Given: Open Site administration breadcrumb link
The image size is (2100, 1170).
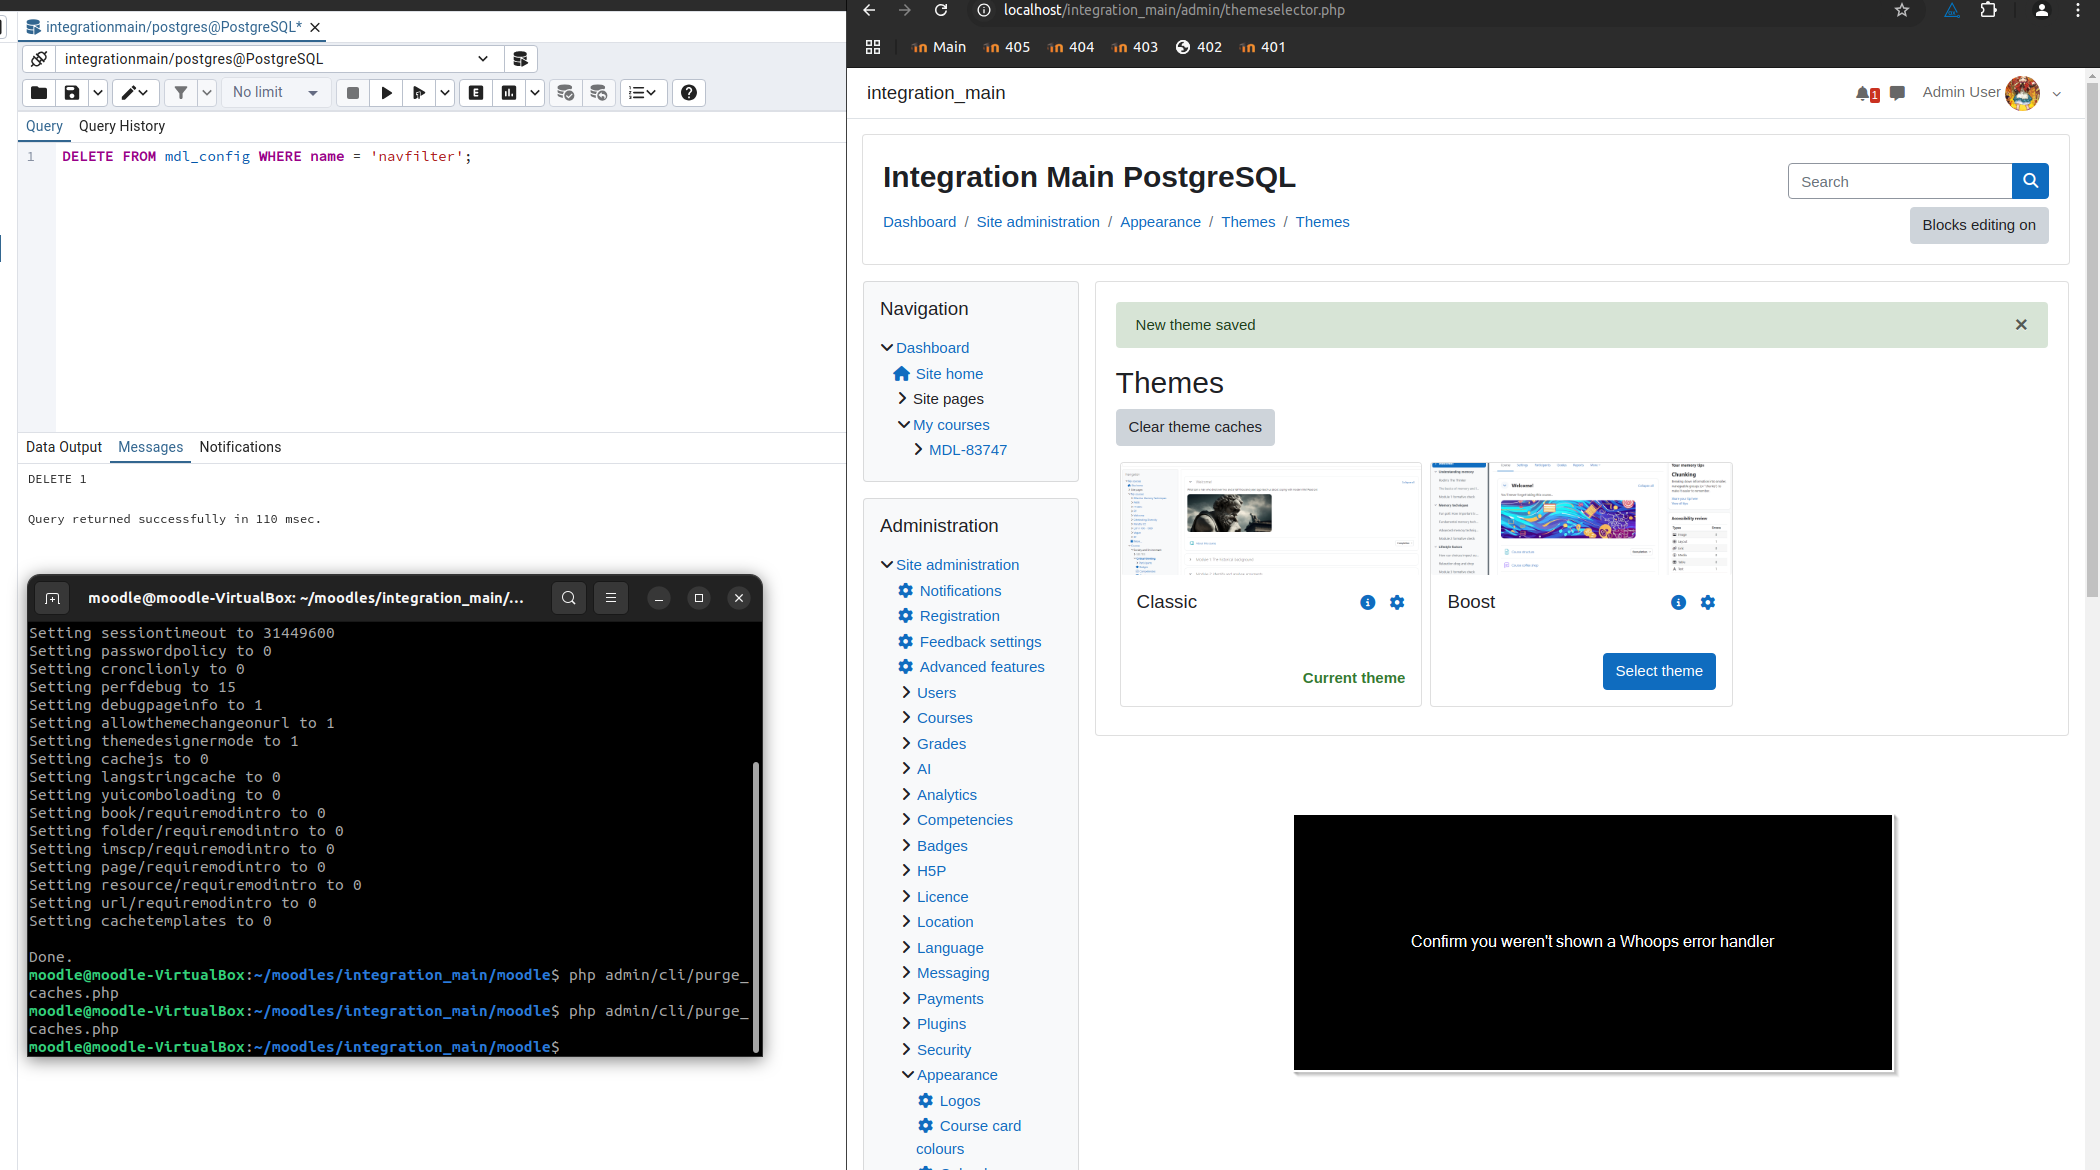Looking at the screenshot, I should (x=1038, y=222).
